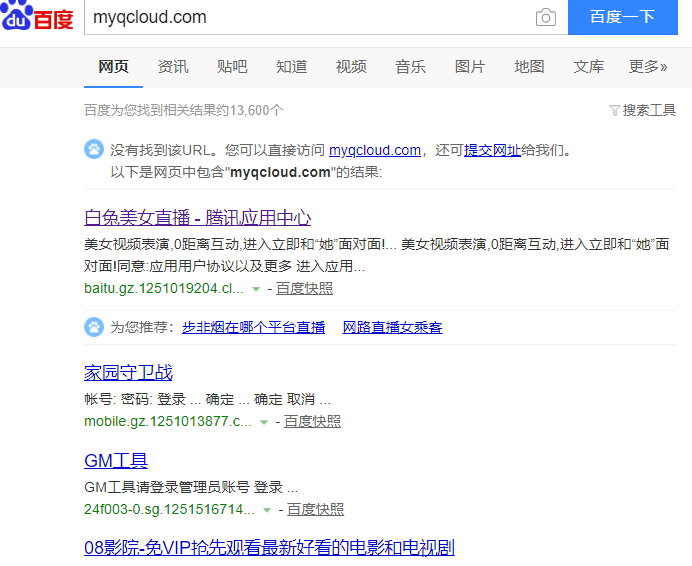Click the paw icon beside 没有找到该URL

point(94,149)
